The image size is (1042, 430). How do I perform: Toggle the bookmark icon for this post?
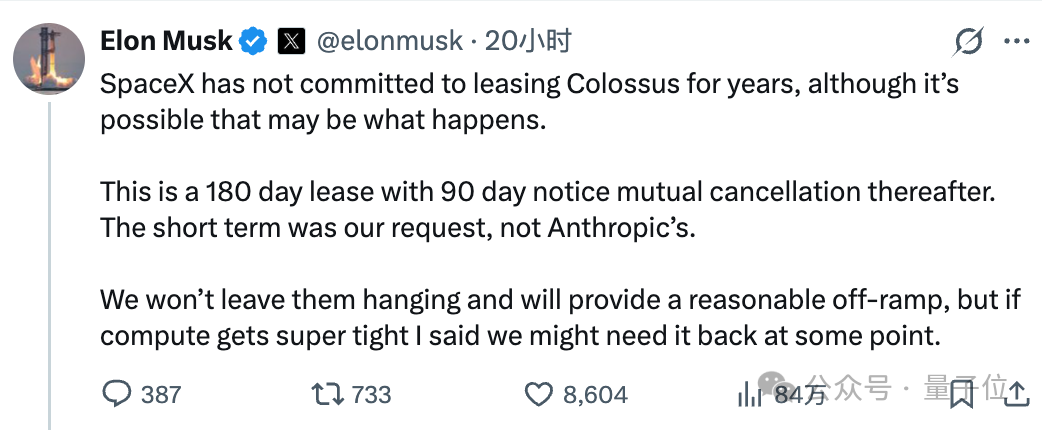tap(962, 395)
